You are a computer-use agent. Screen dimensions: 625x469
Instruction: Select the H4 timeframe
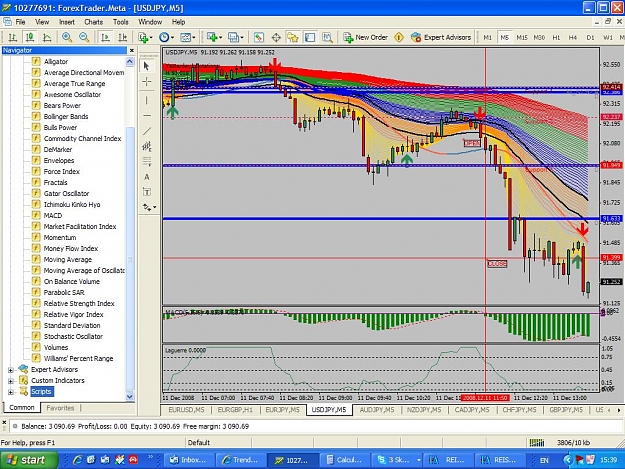(573, 37)
